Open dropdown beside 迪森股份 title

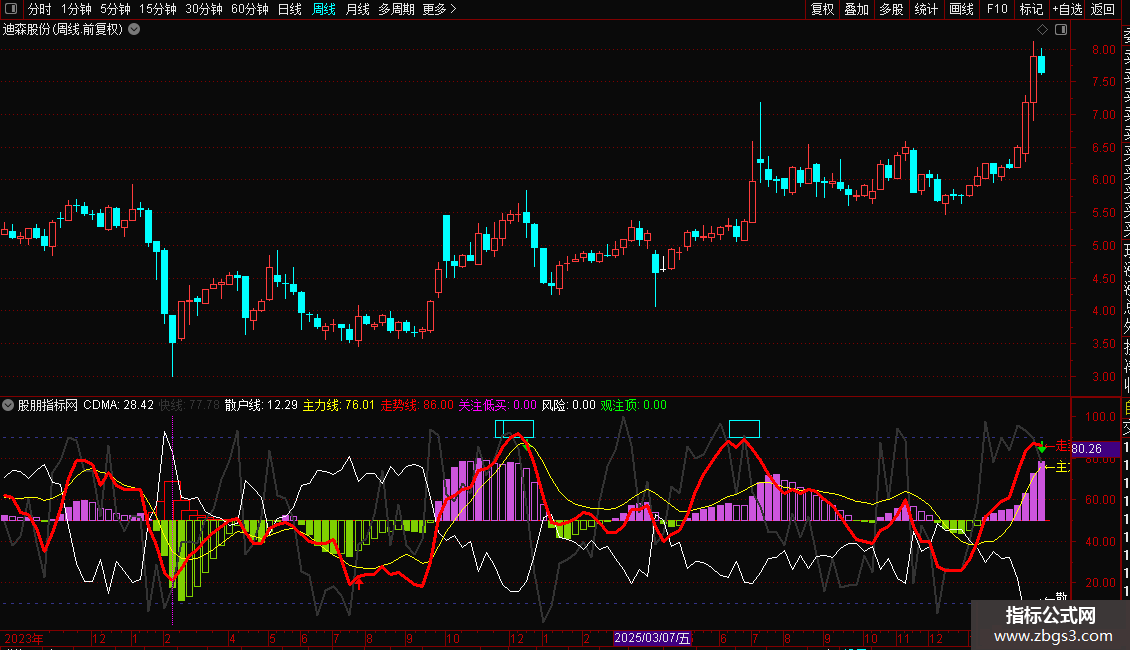[x=134, y=29]
